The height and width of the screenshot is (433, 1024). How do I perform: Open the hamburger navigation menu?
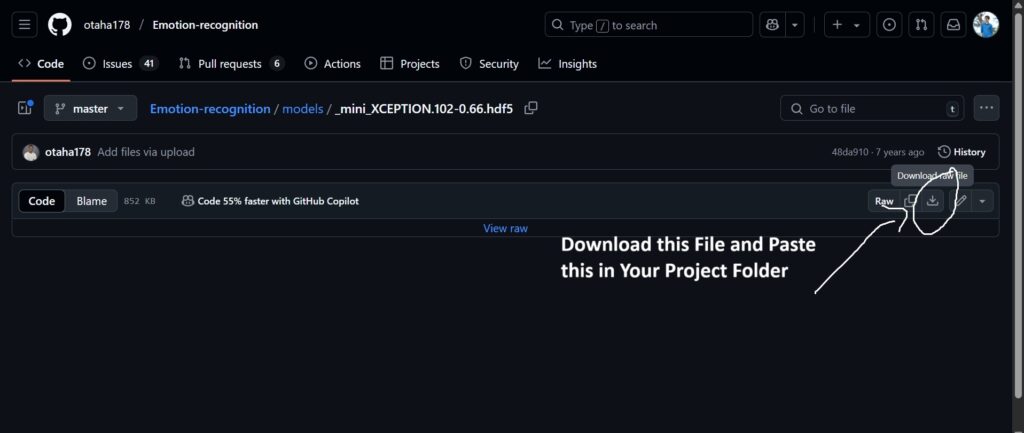point(25,25)
